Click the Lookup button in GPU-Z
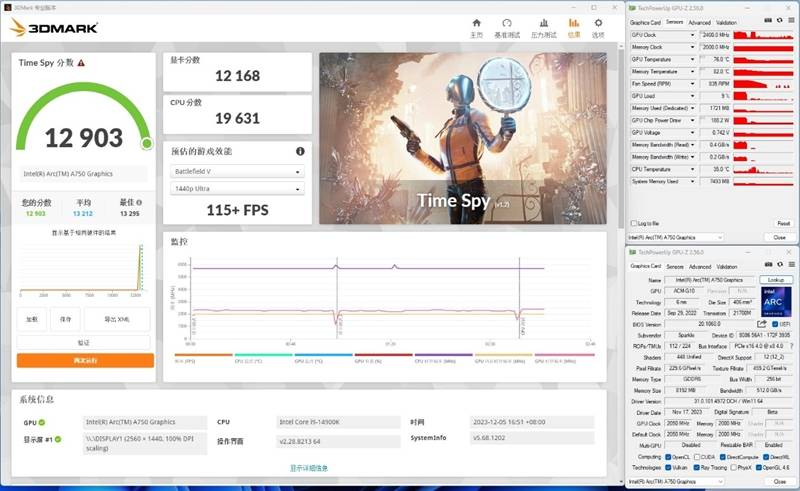The image size is (800, 491). [x=774, y=280]
